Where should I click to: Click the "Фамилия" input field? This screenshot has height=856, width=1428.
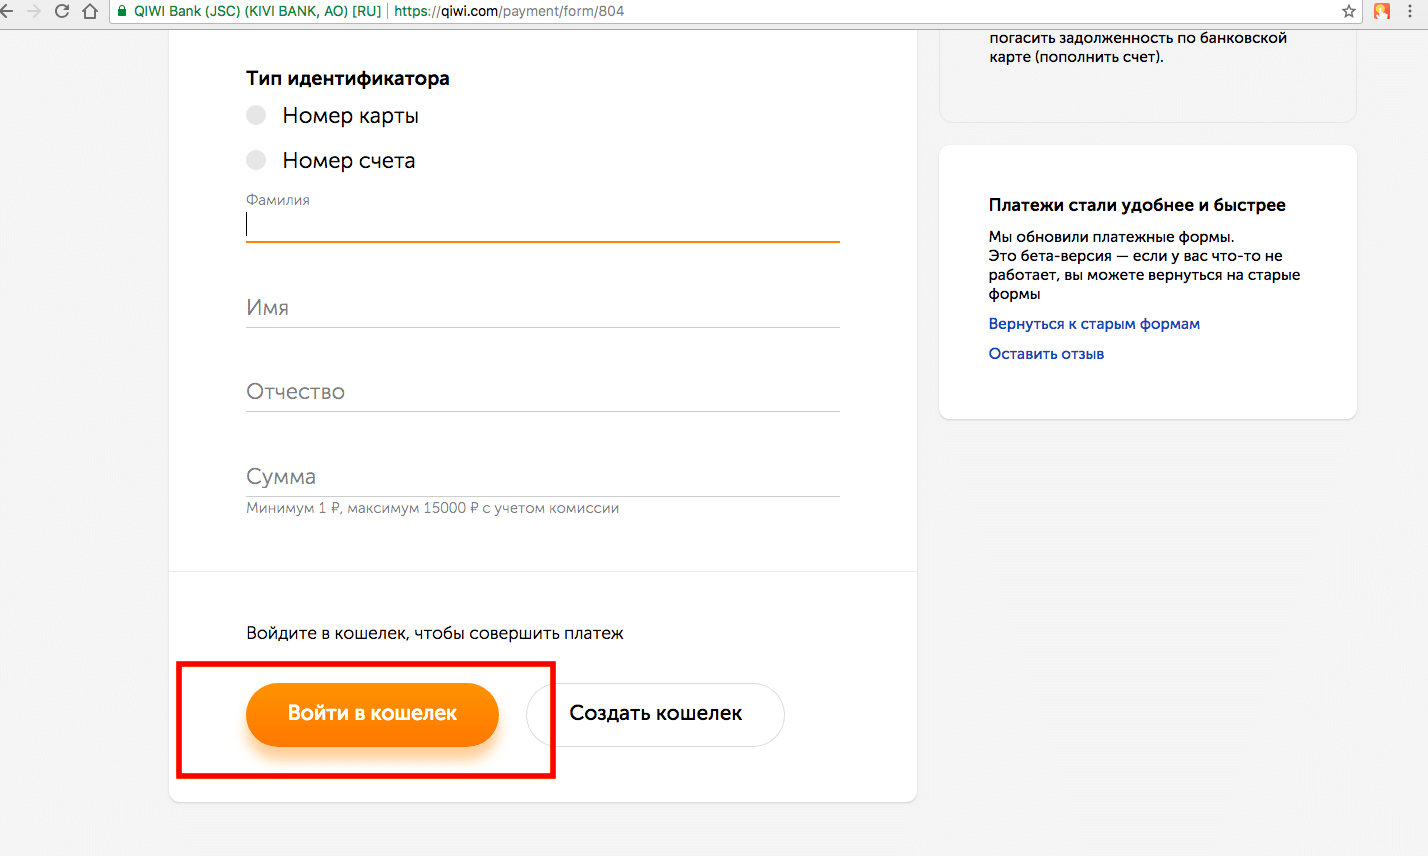[x=542, y=226]
